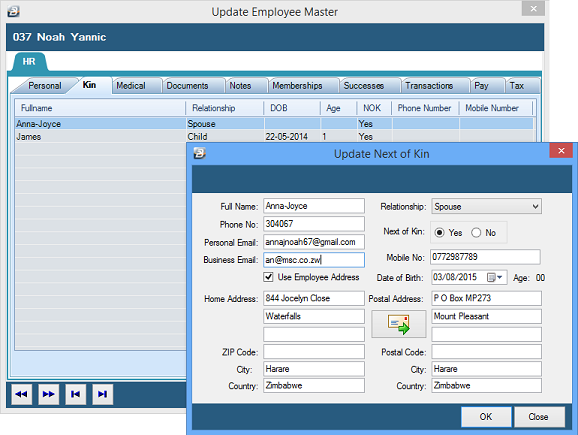Click the empty third home address line
Image resolution: width=578 pixels, height=435 pixels.
314,334
